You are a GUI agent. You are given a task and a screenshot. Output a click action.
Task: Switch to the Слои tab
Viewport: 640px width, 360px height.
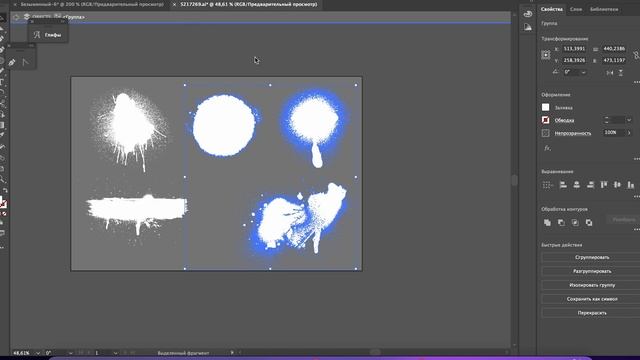coord(576,9)
